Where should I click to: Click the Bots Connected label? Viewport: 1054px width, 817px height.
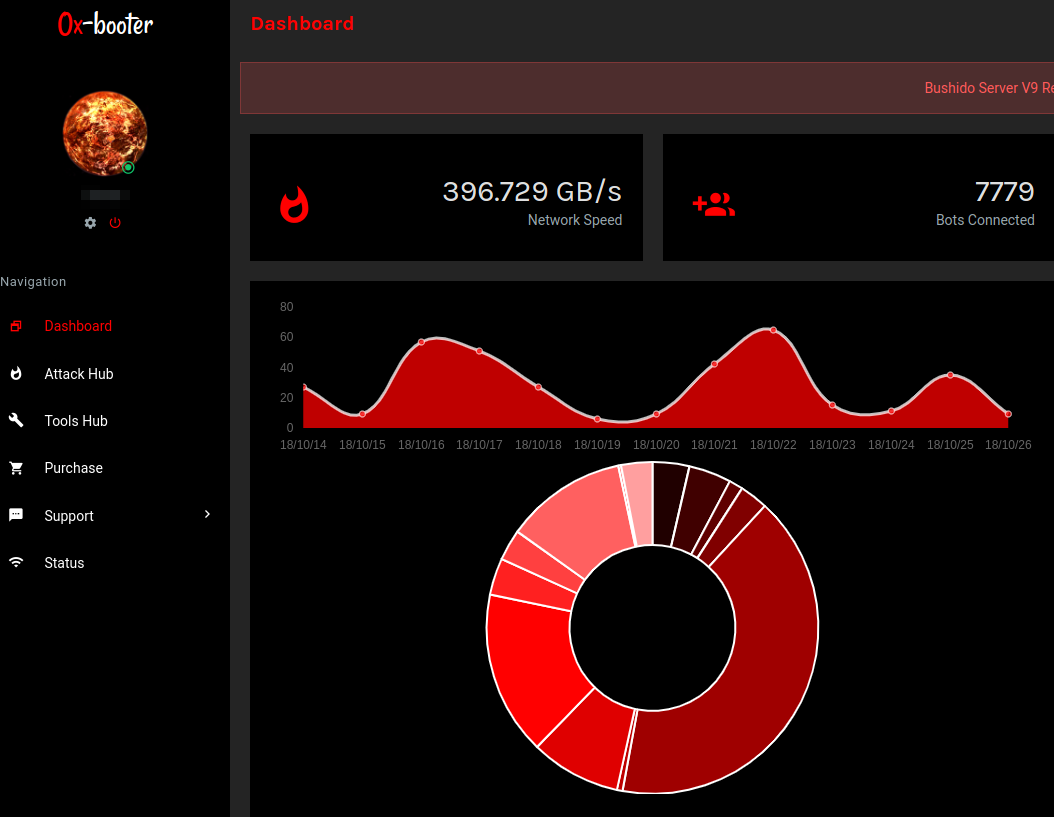point(985,220)
